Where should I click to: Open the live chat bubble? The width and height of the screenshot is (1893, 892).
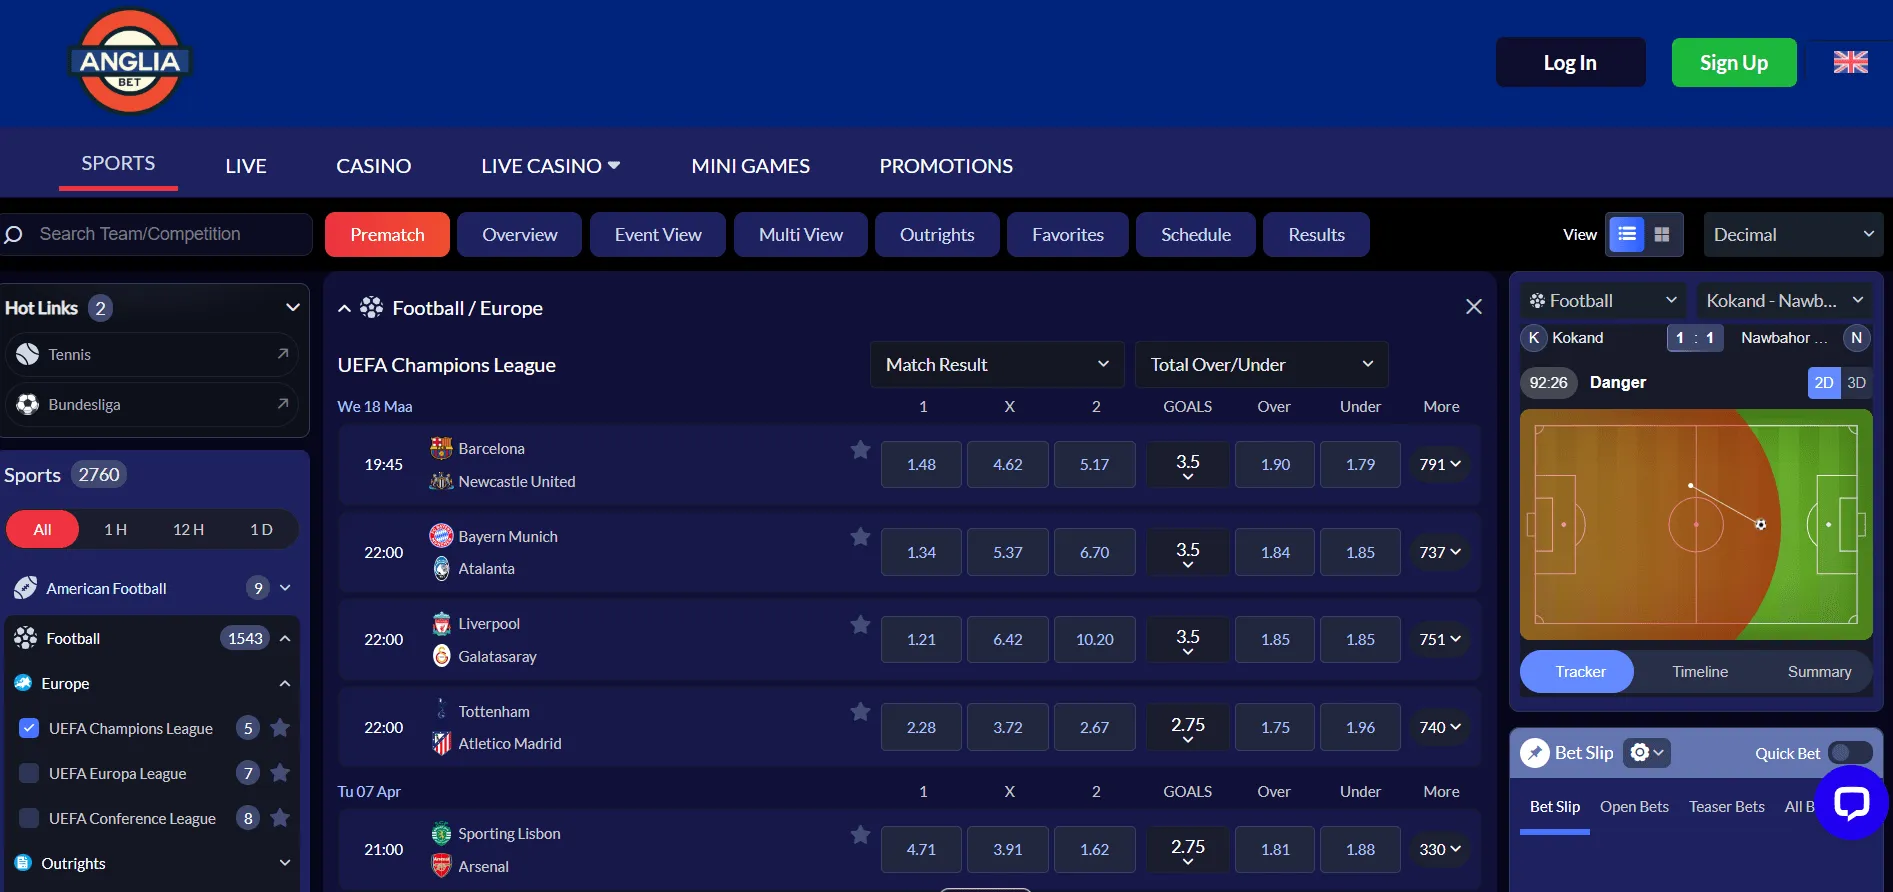point(1850,802)
